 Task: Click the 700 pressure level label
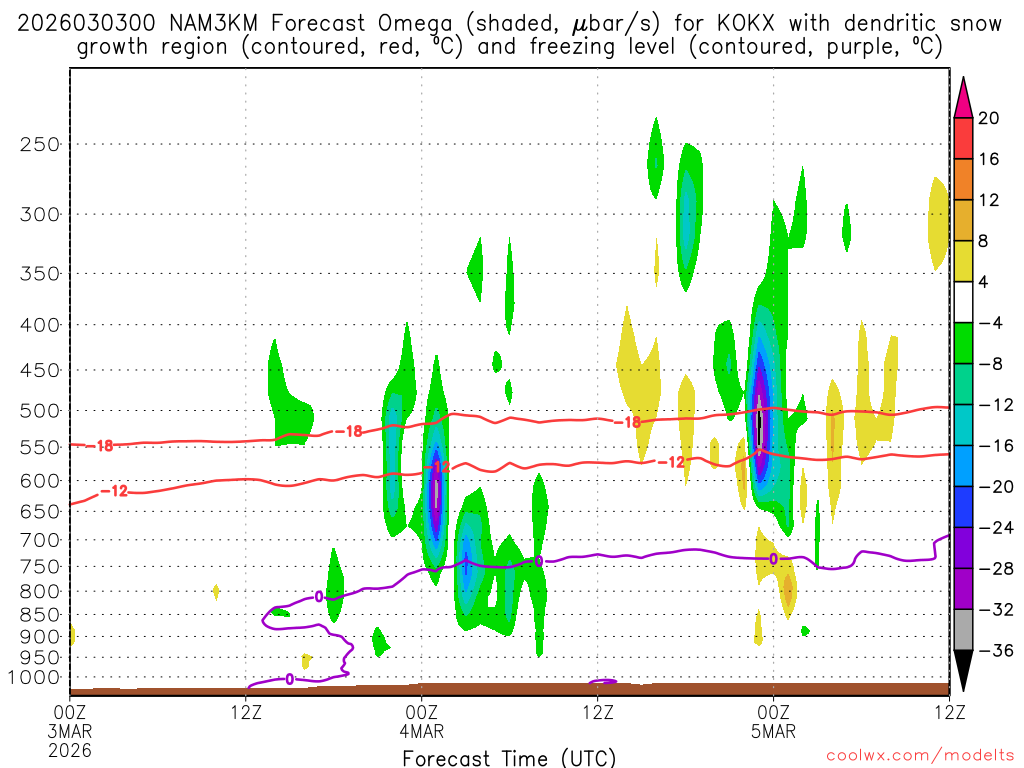pyautogui.click(x=40, y=540)
